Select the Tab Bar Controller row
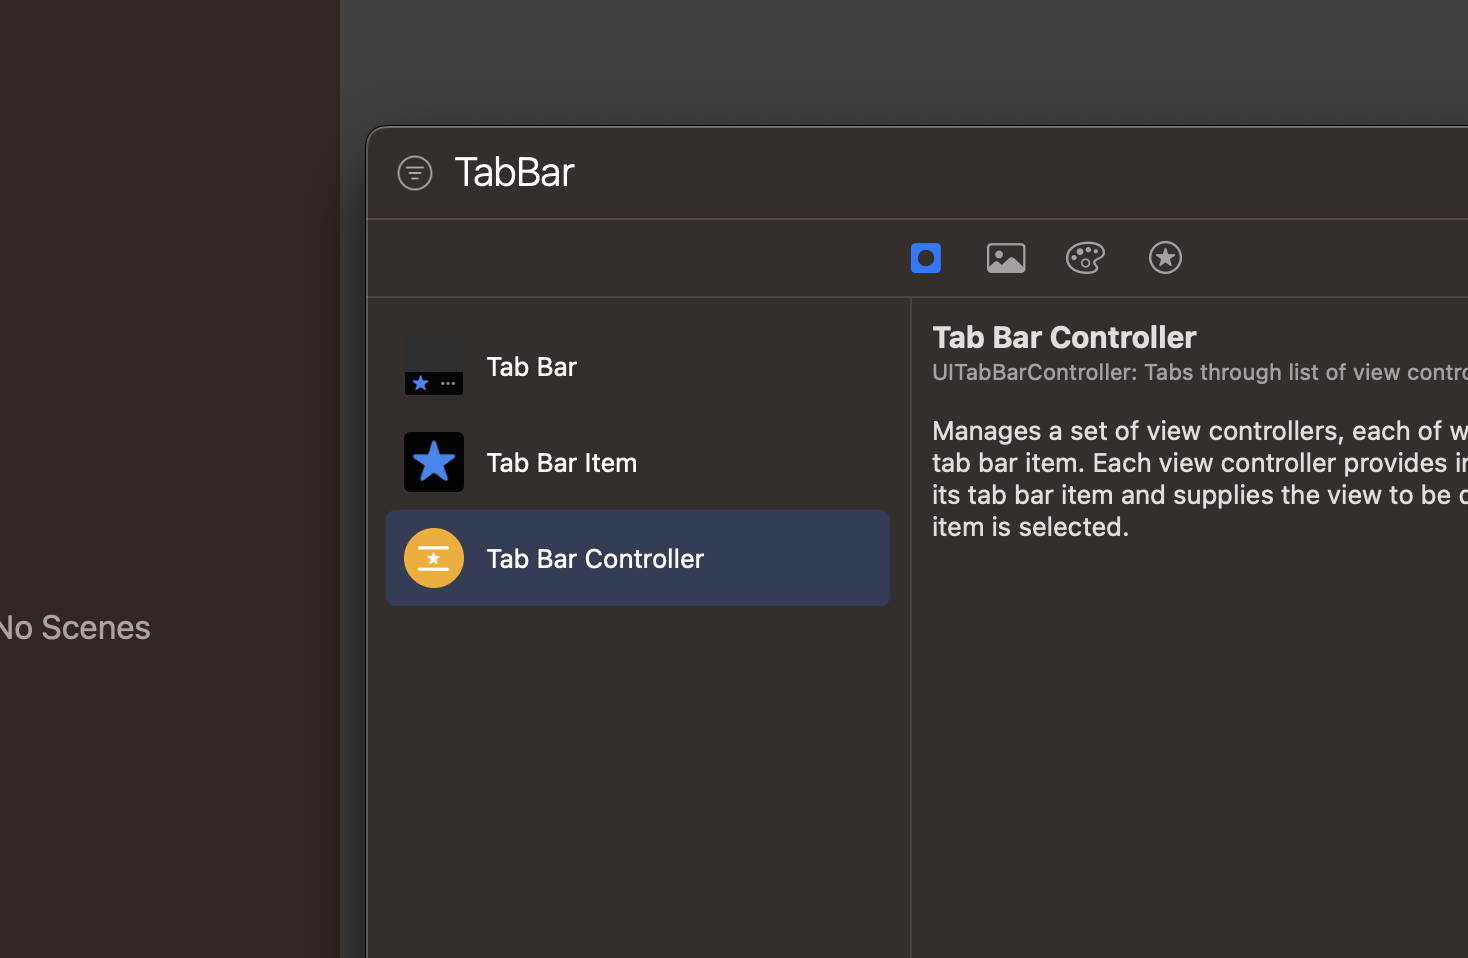The image size is (1468, 958). coord(638,558)
